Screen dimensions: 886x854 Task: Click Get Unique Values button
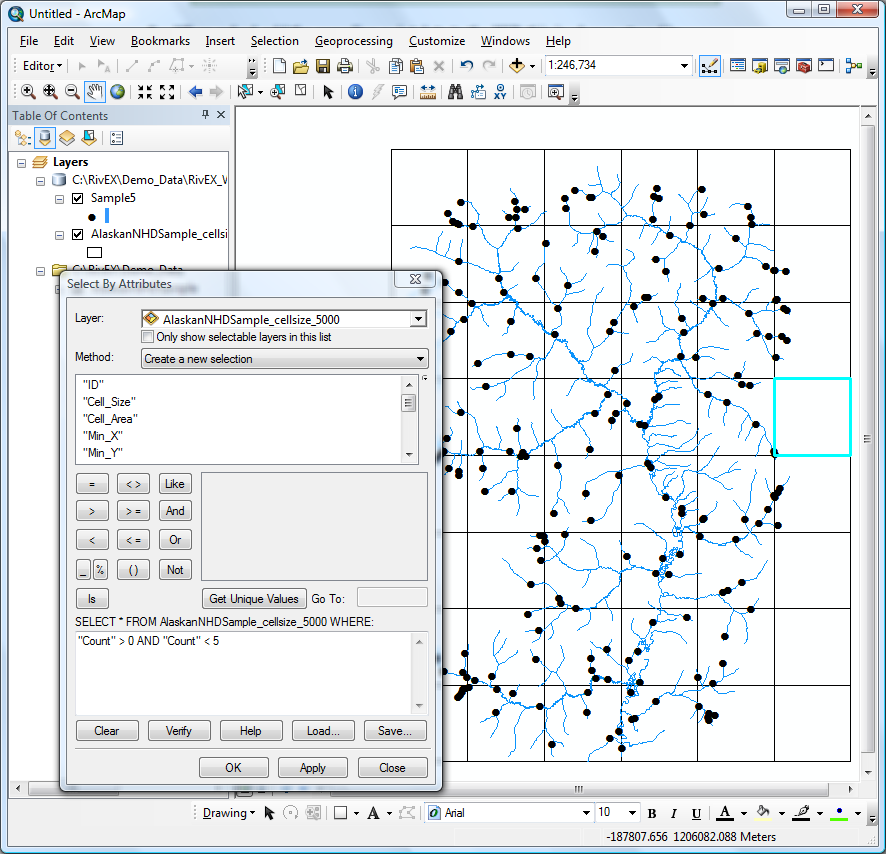point(254,599)
